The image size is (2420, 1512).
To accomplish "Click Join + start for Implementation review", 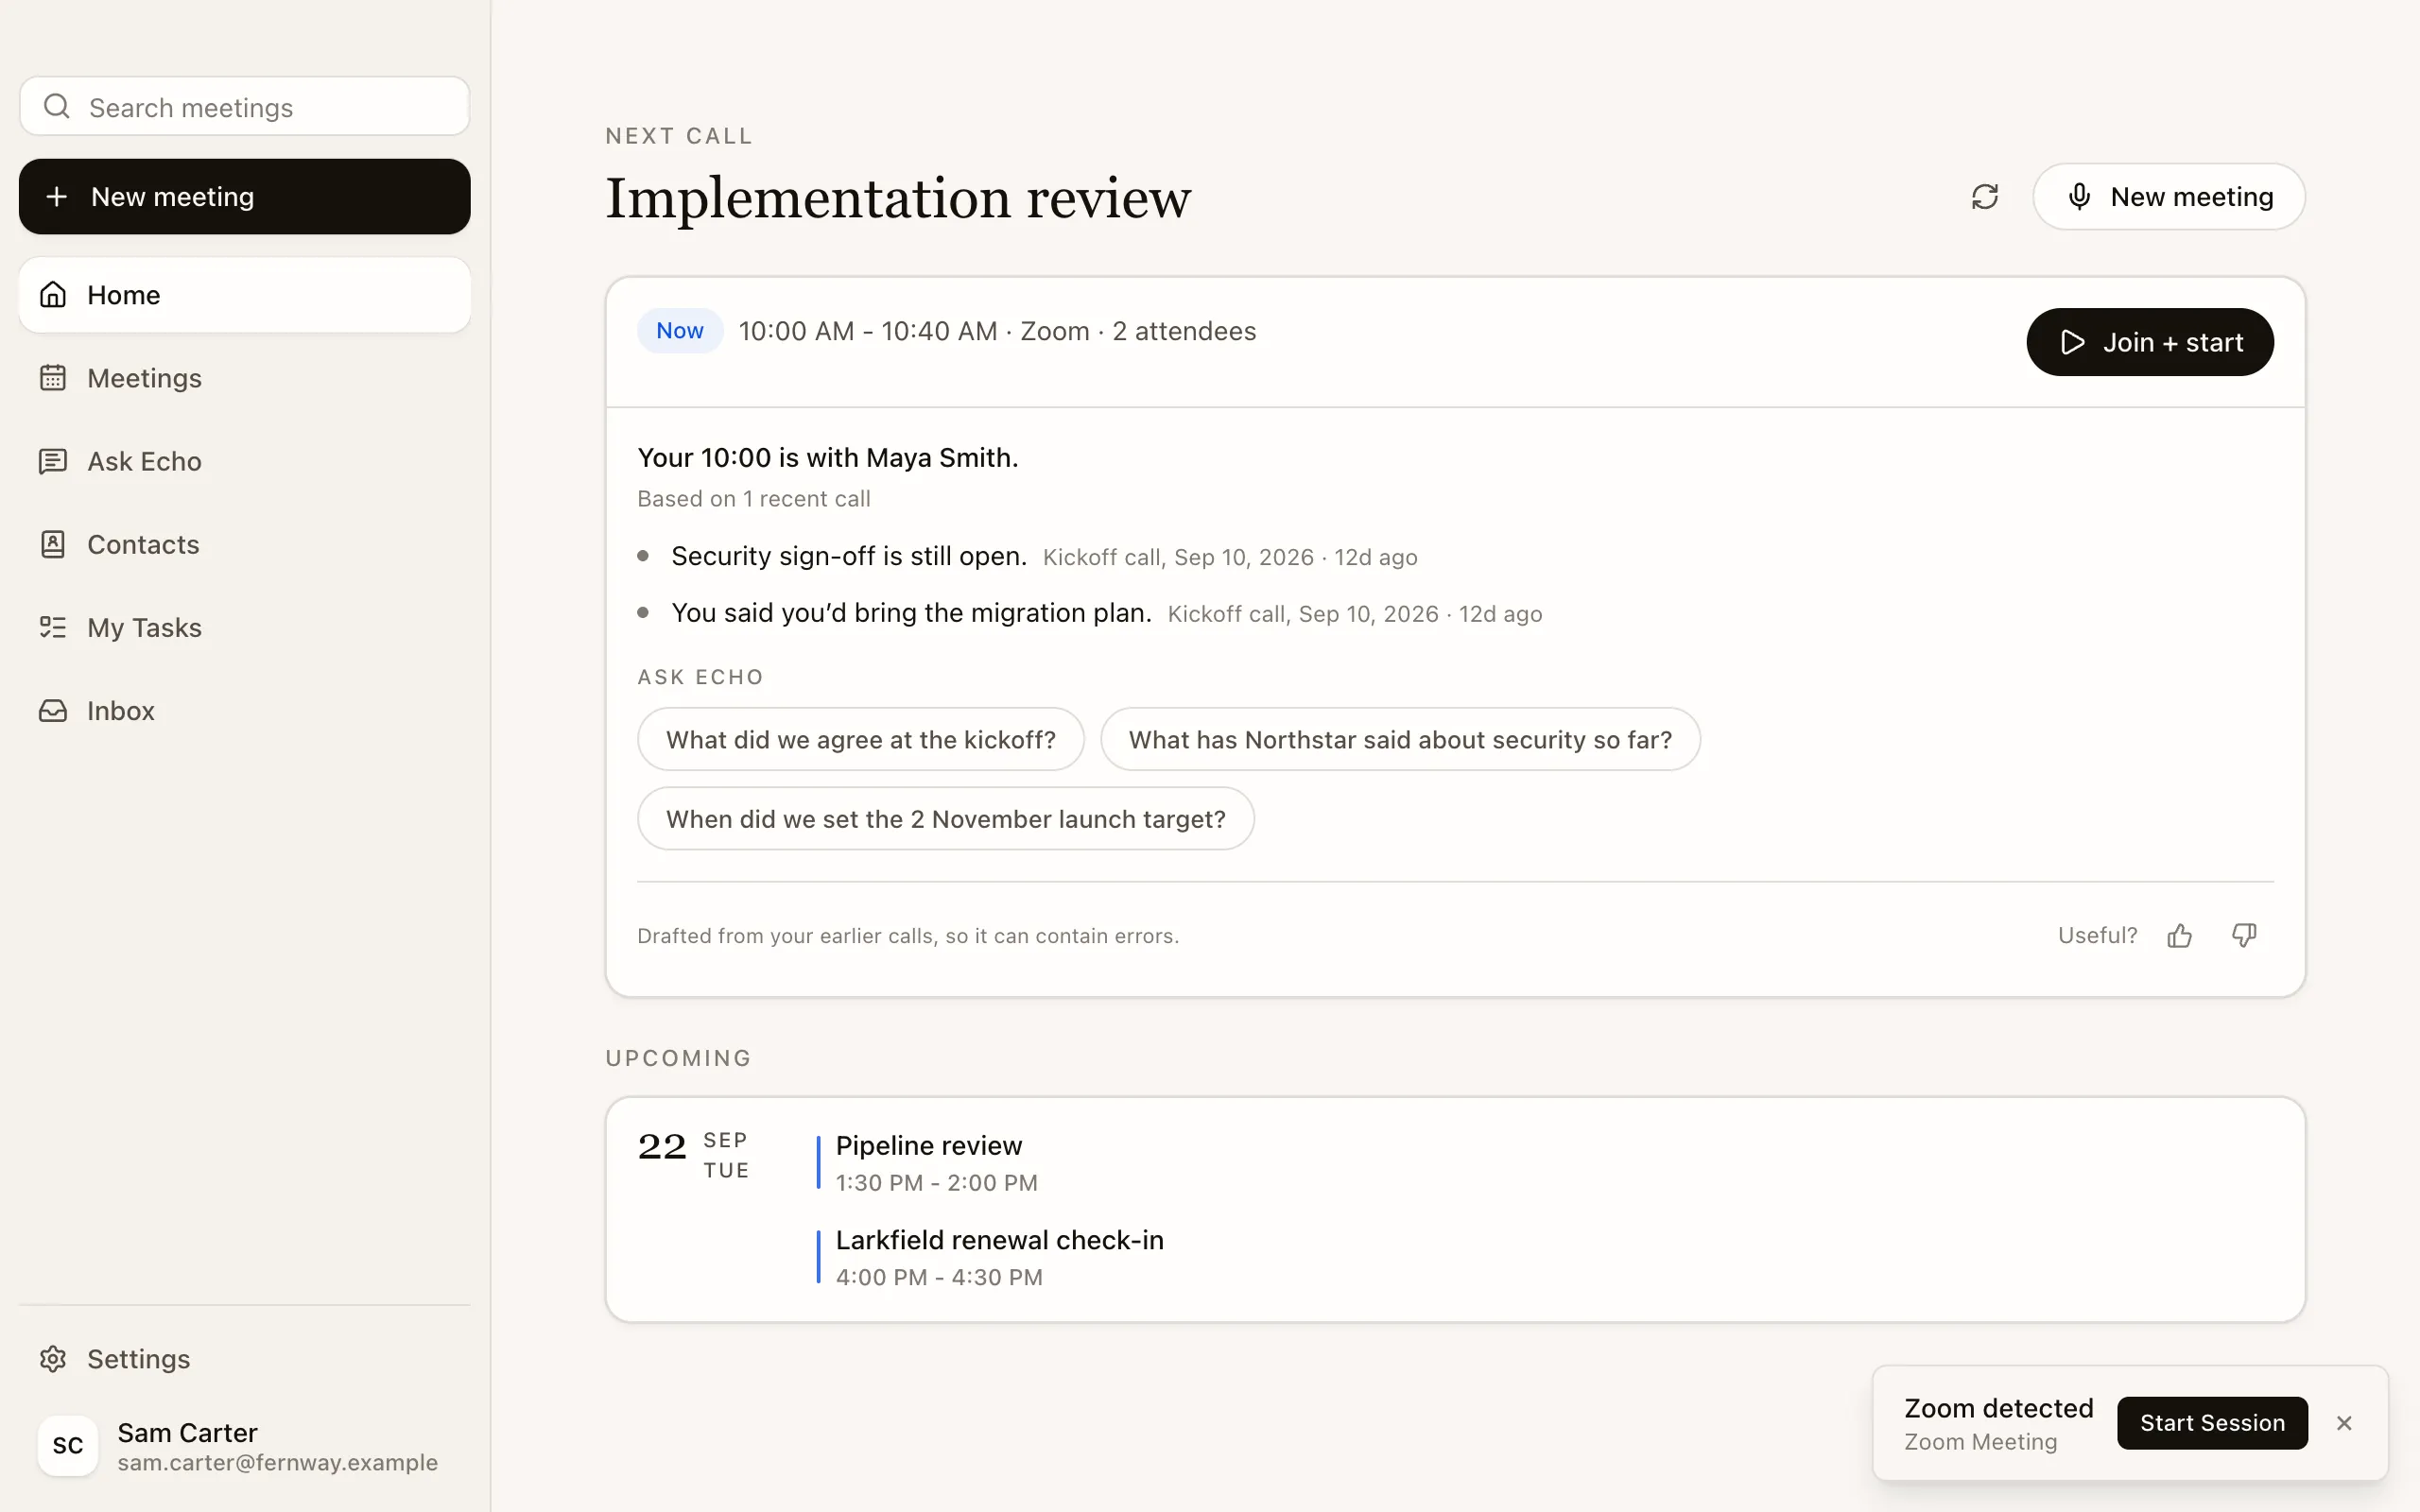I will [x=2150, y=342].
